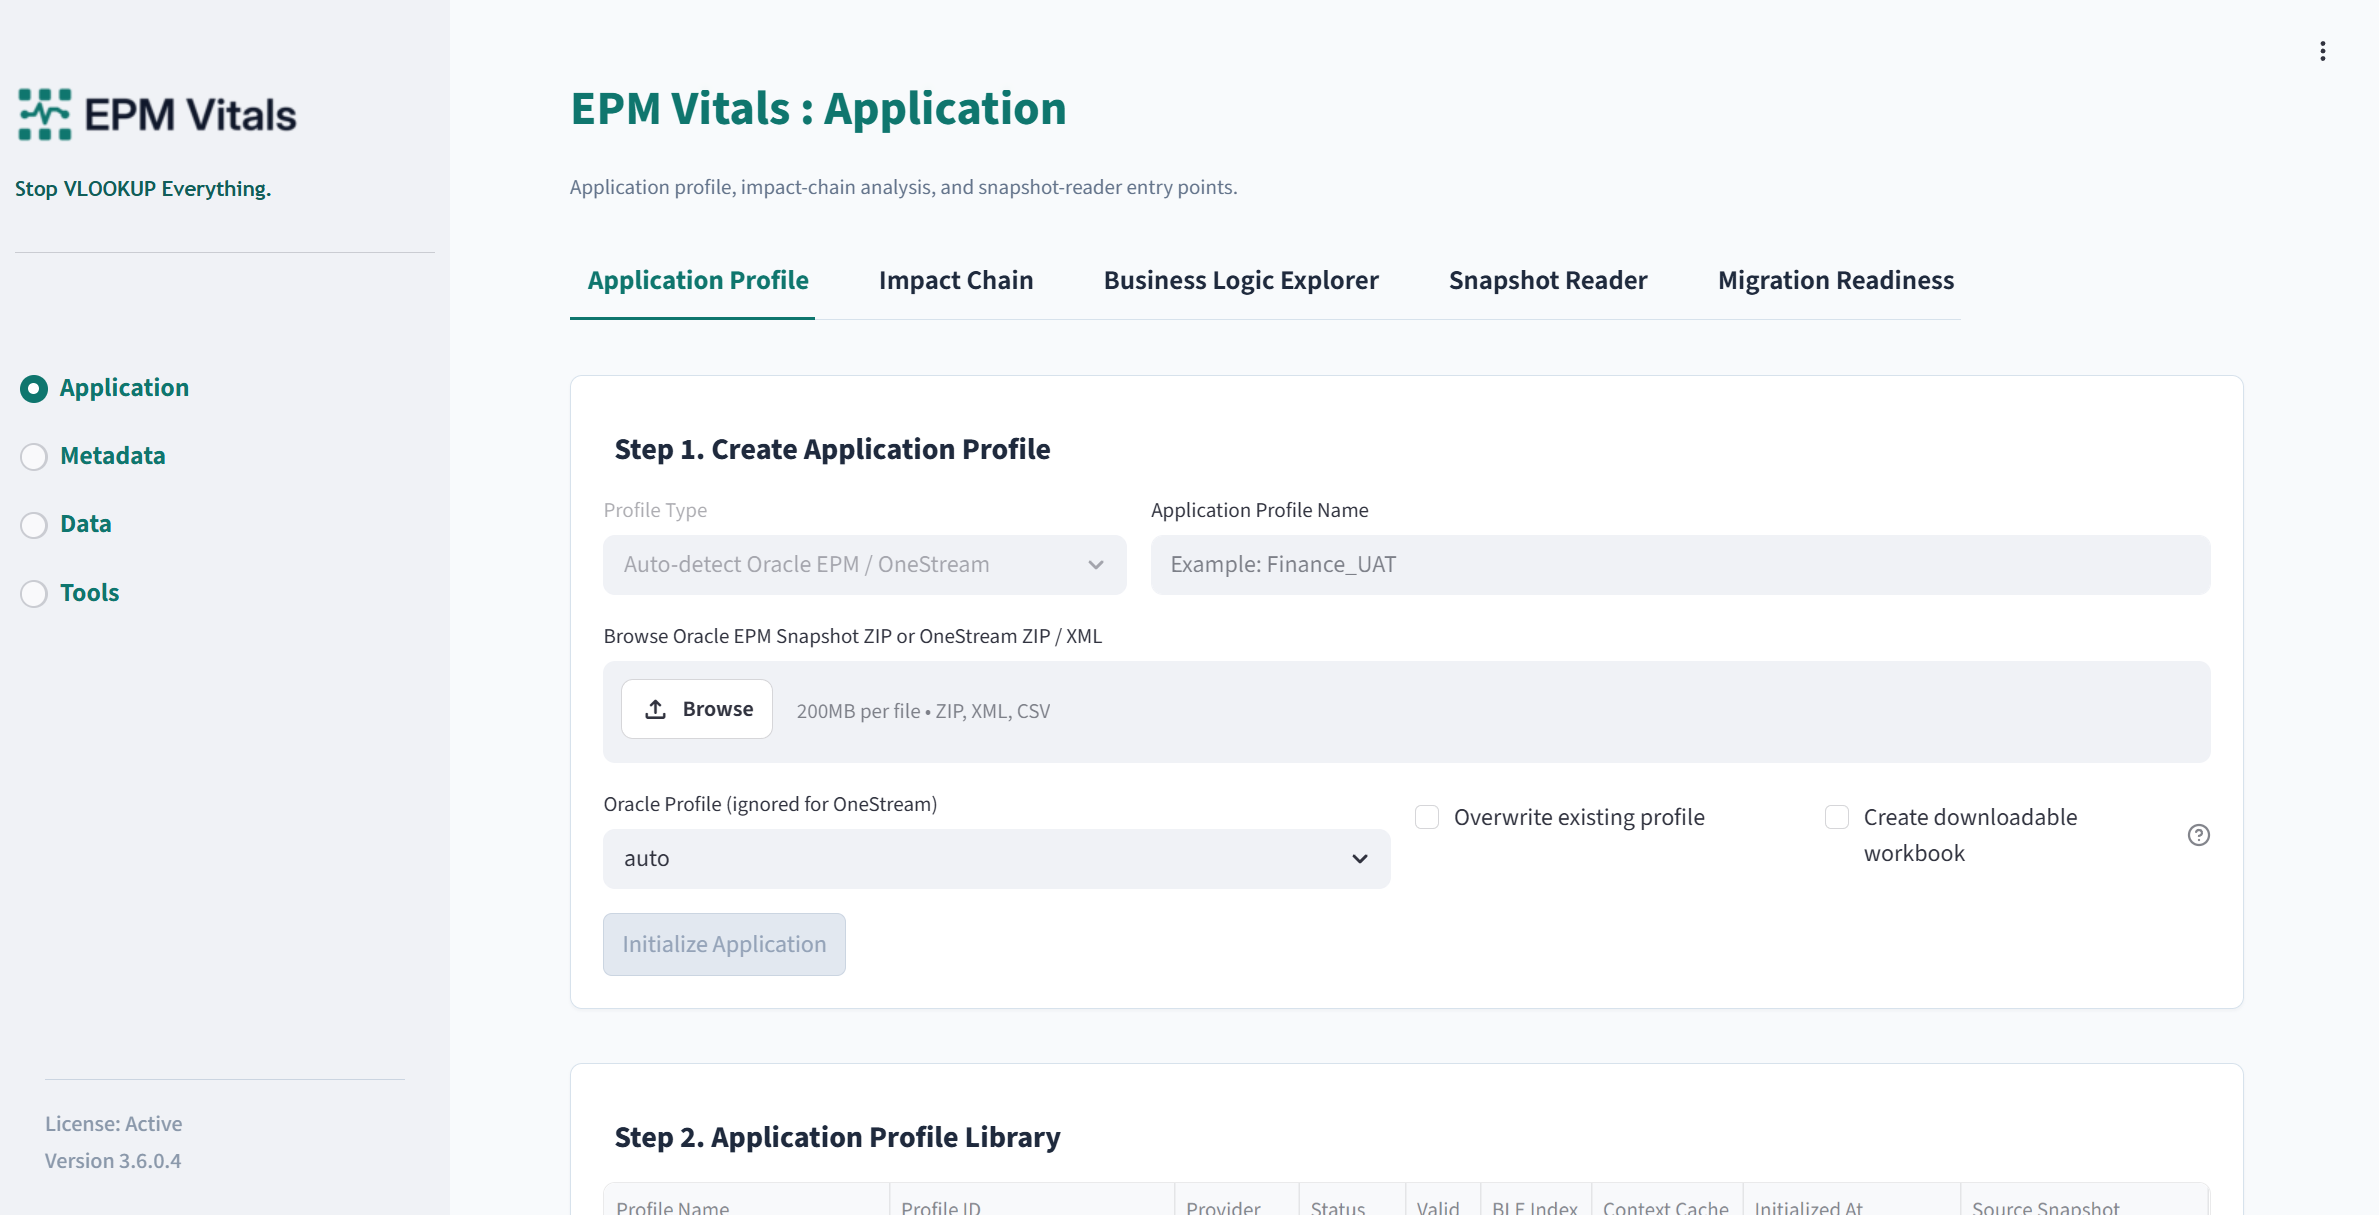Switch to the Snapshot Reader tab
Viewport: 2379px width, 1215px height.
click(1548, 281)
